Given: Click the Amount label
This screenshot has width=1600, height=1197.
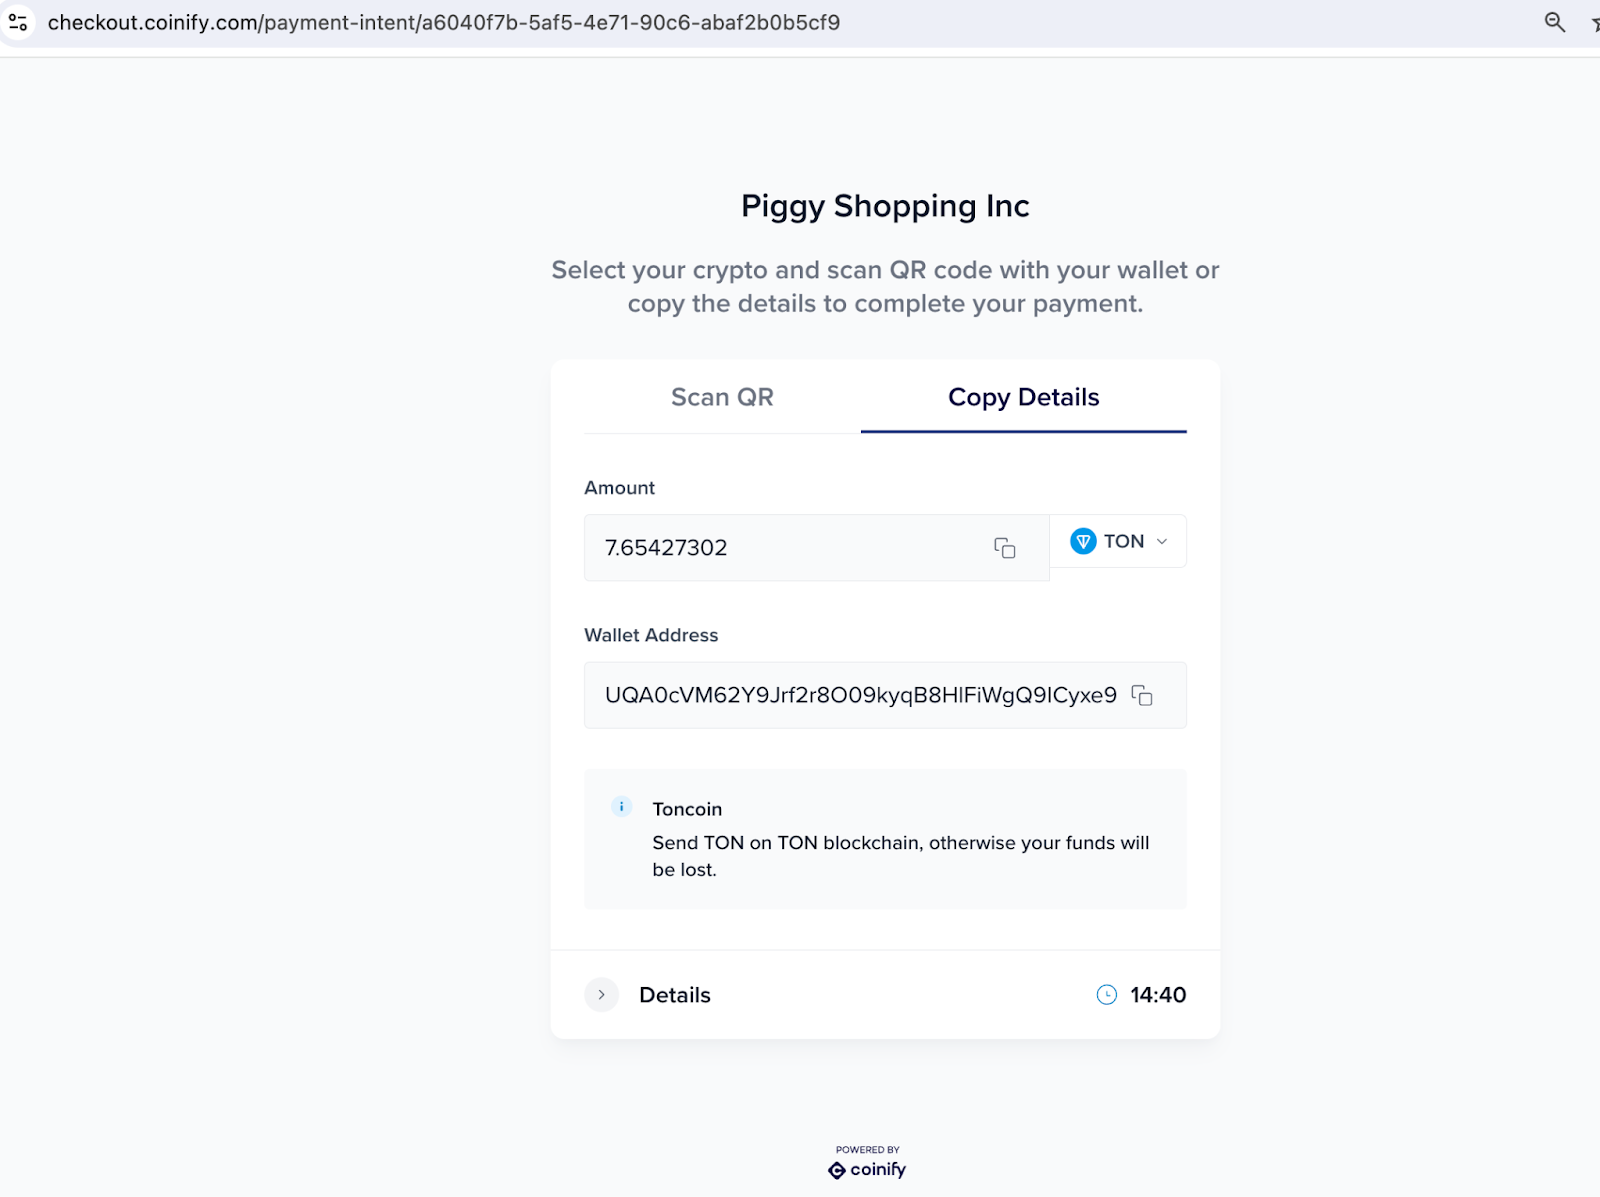Looking at the screenshot, I should pyautogui.click(x=619, y=488).
